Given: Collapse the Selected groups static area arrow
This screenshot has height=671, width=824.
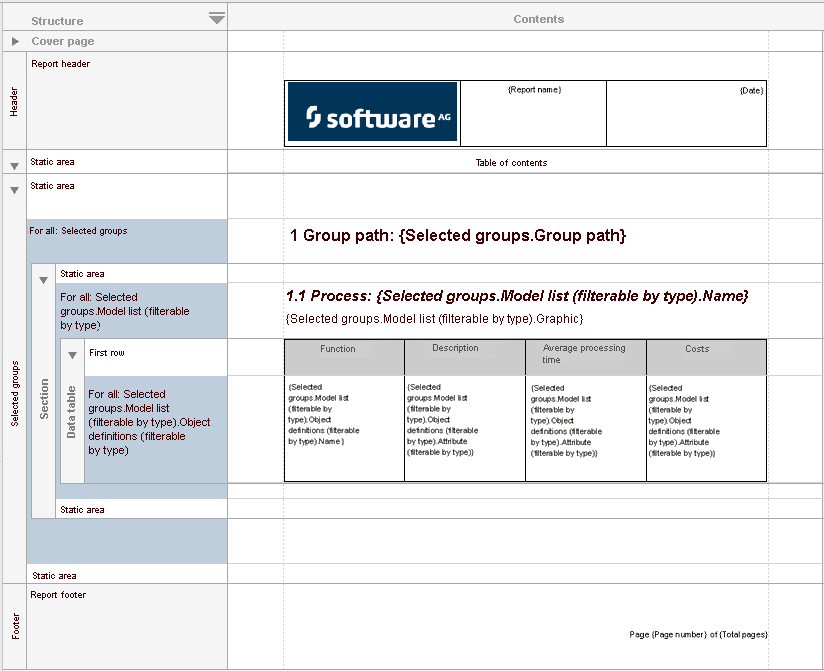Looking at the screenshot, I should point(15,190).
